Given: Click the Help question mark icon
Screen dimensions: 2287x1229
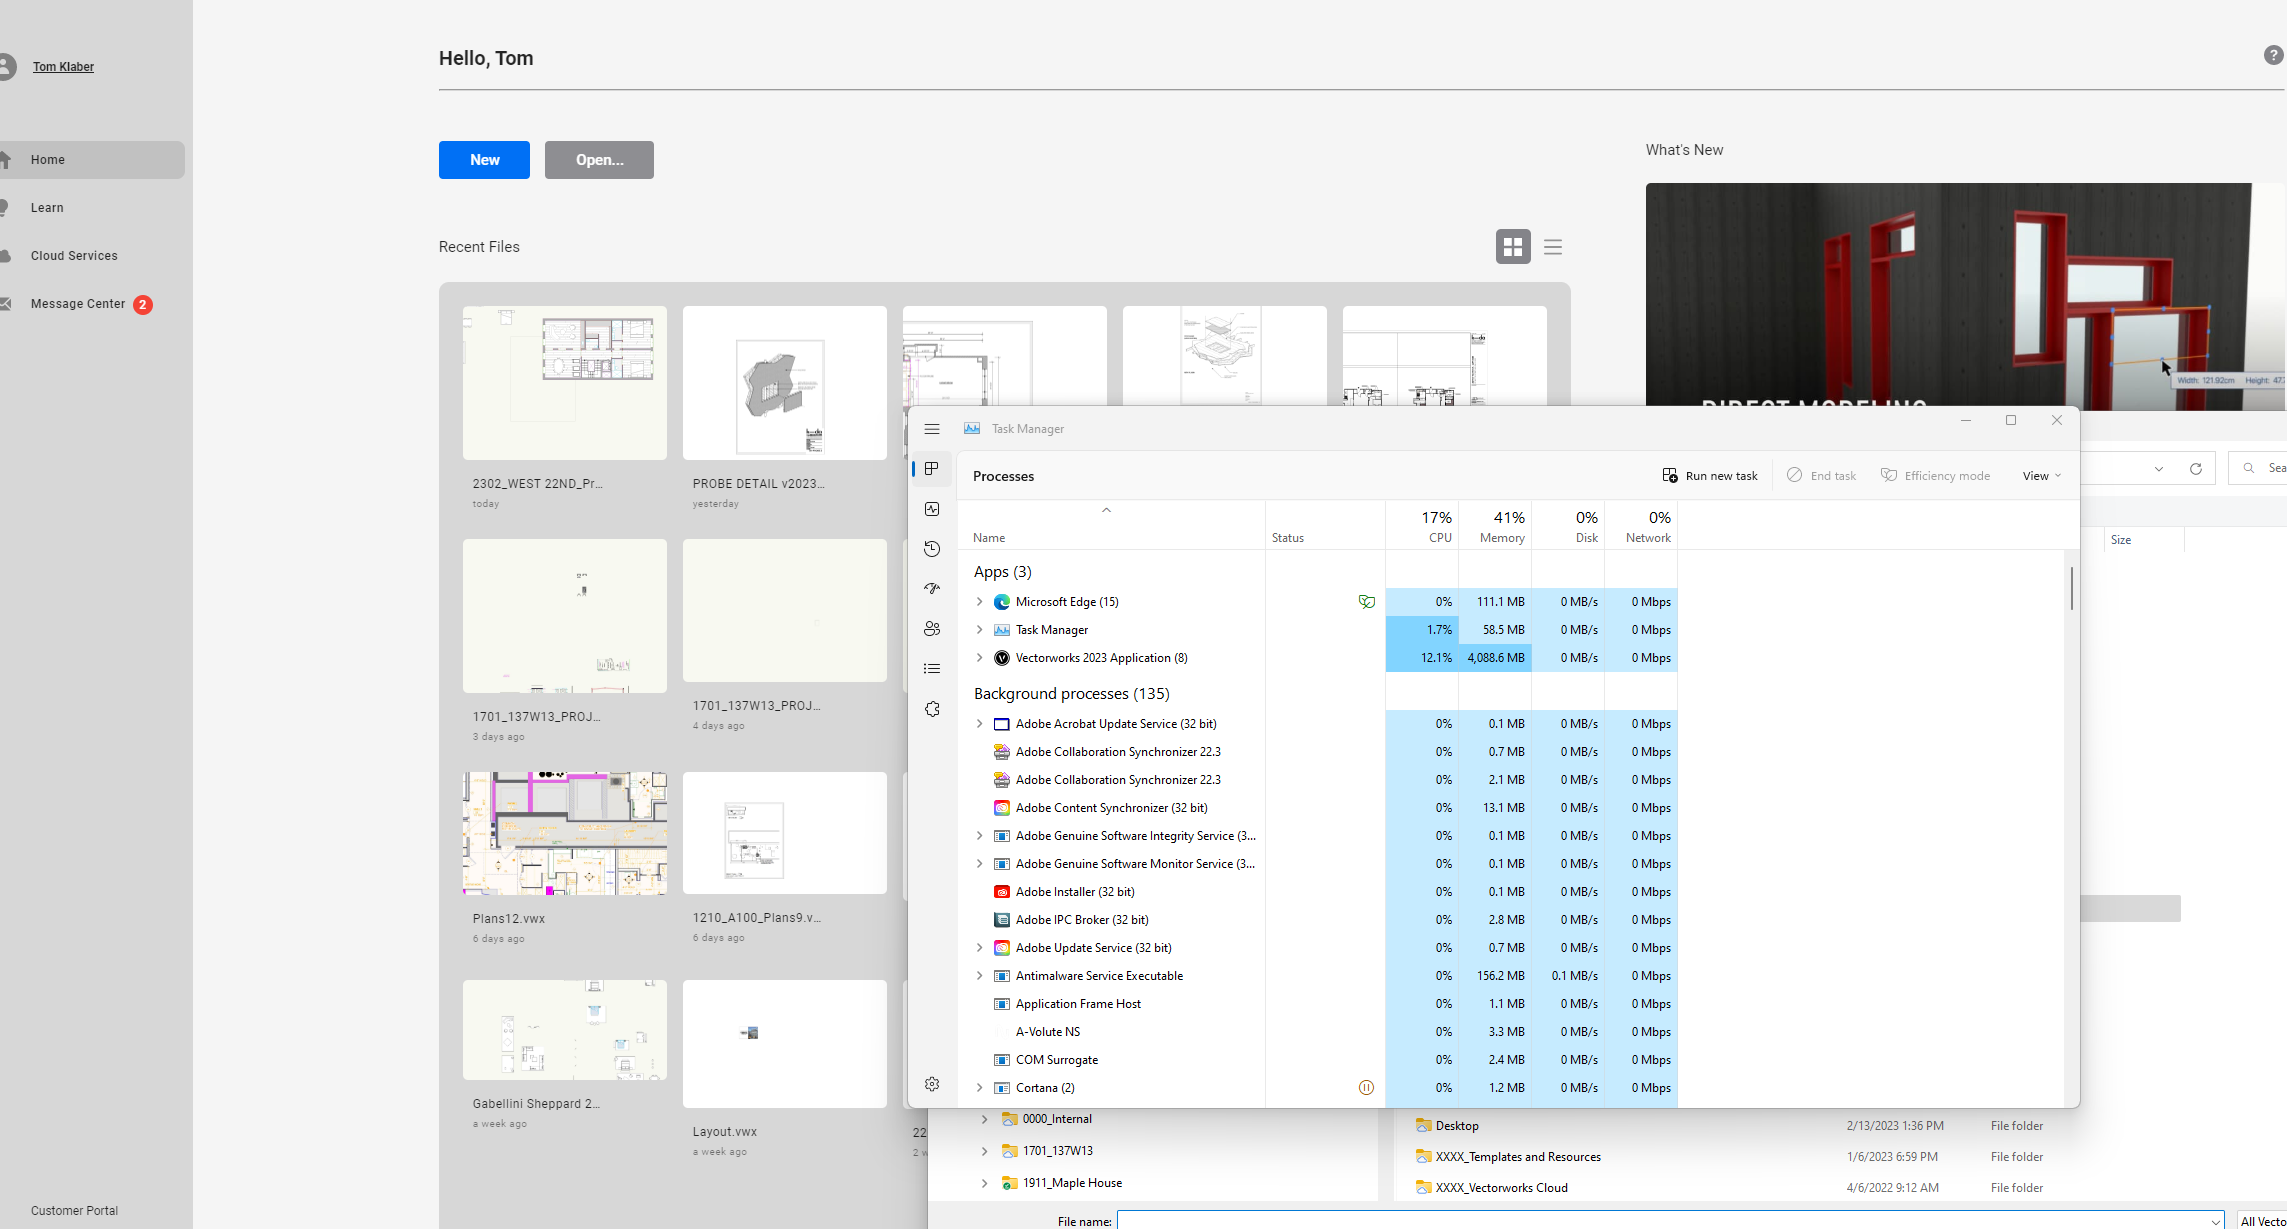Looking at the screenshot, I should pyautogui.click(x=2273, y=56).
